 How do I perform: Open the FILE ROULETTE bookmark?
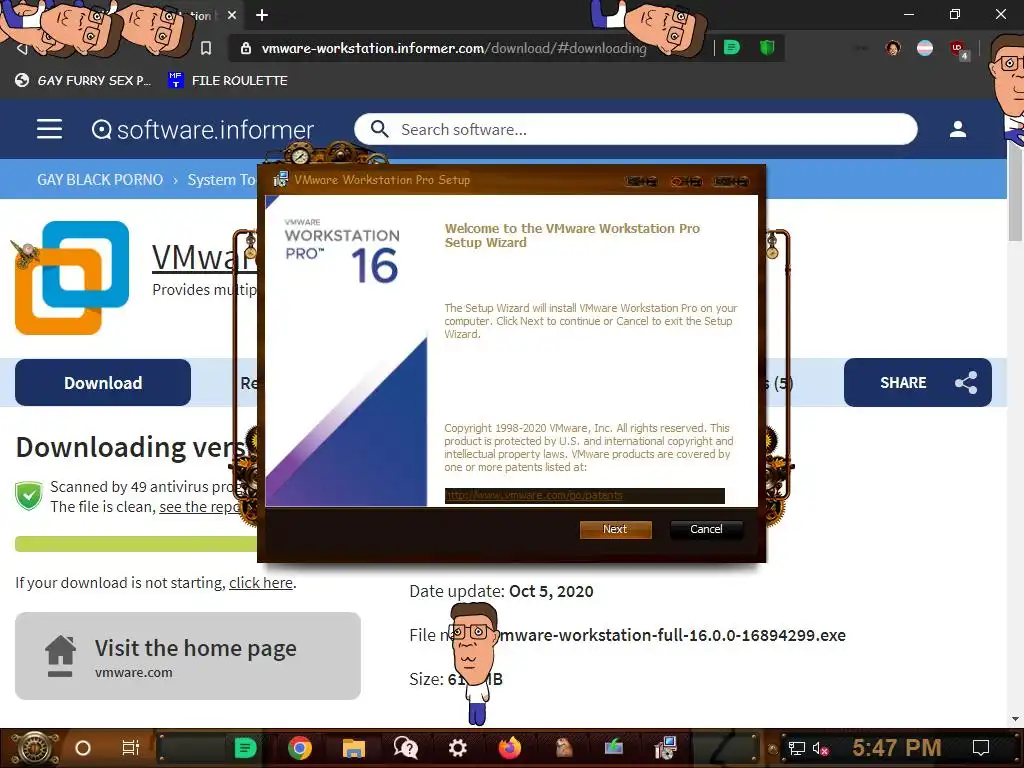pos(228,80)
